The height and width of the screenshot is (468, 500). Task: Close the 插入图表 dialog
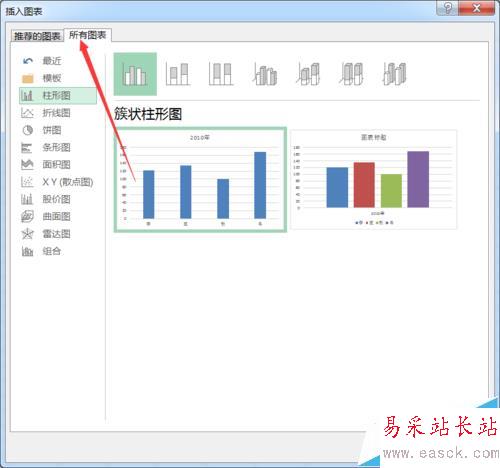click(x=477, y=8)
